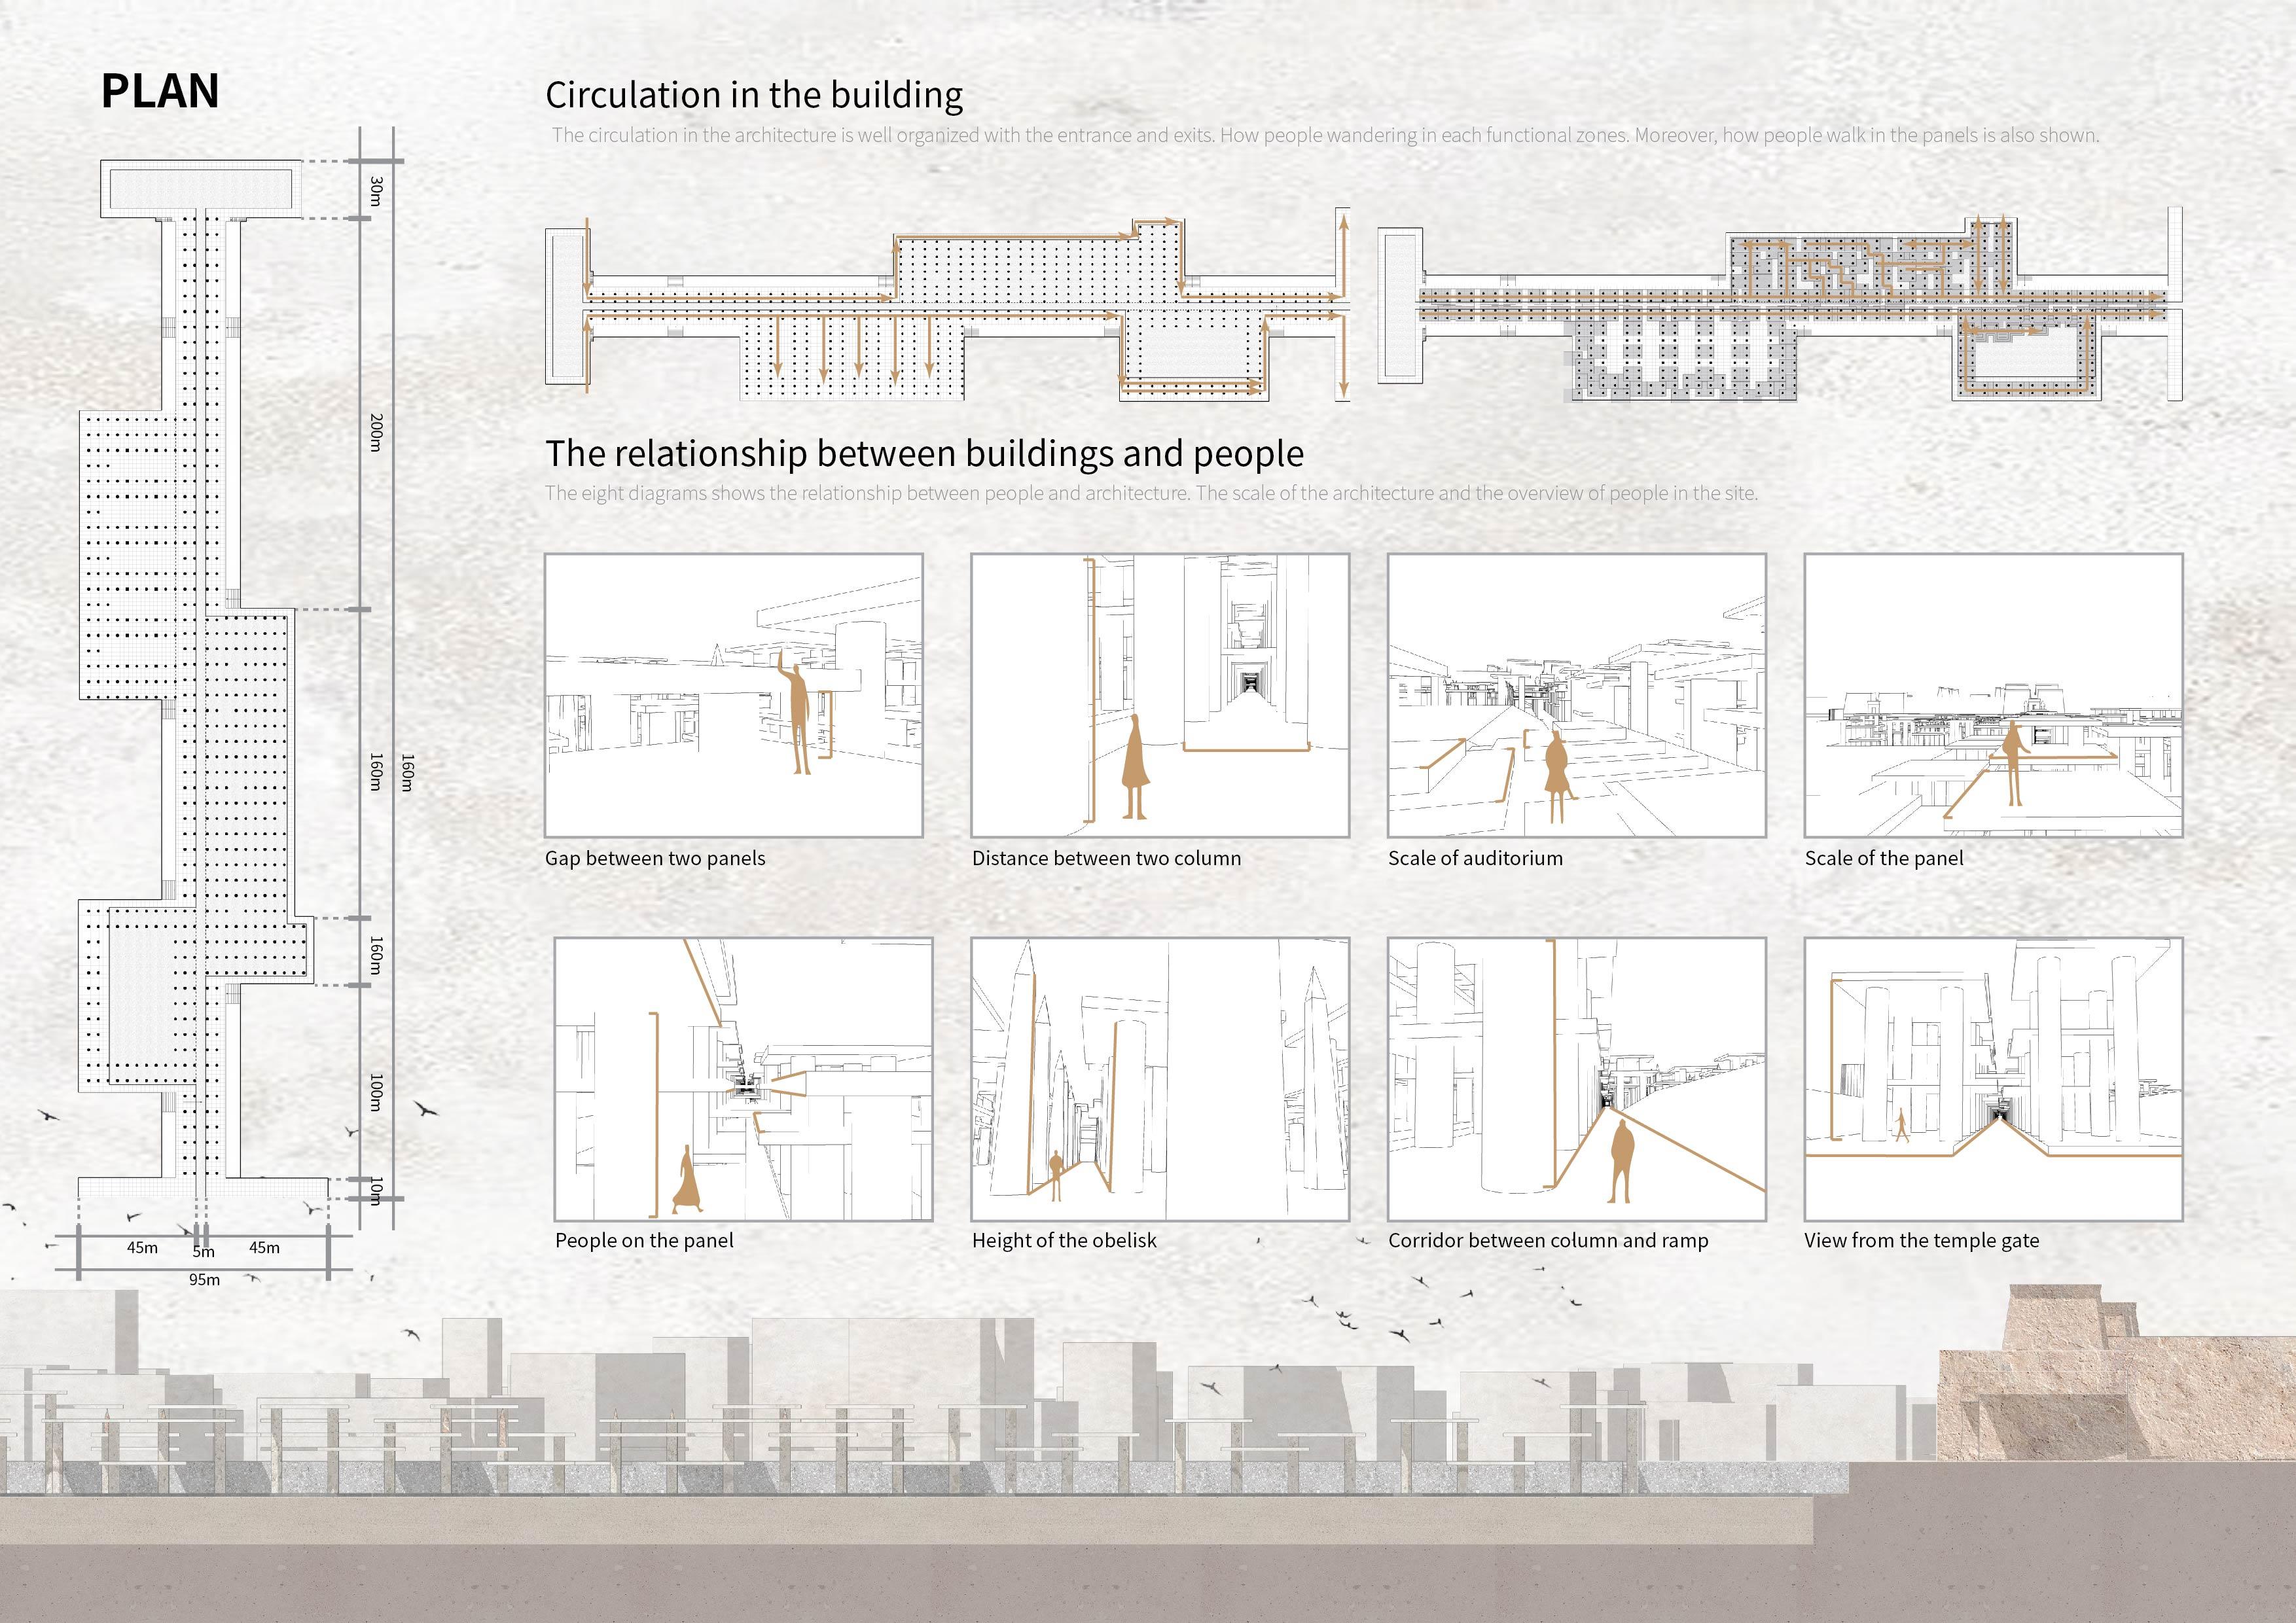2296x1623 pixels.
Task: Click the 200m dimension label
Action: (x=376, y=432)
